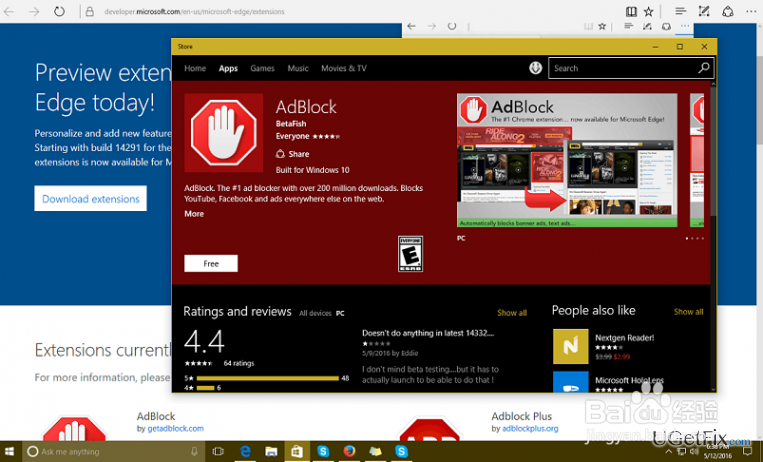Open File Explorer from taskbar

coord(271,451)
